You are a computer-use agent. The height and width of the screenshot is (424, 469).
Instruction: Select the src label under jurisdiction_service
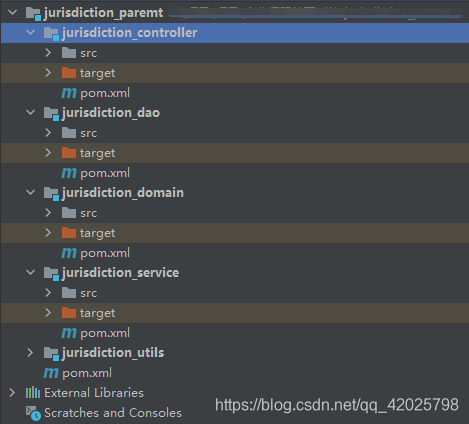[x=89, y=293]
